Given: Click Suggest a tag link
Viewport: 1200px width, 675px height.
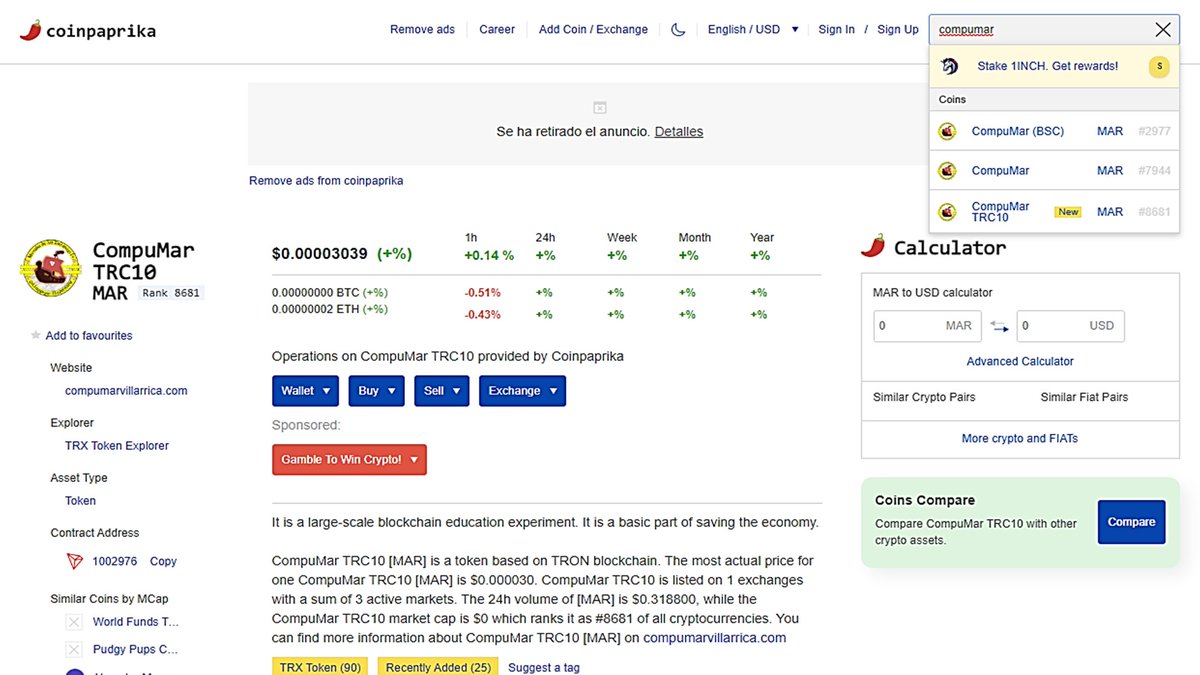Looking at the screenshot, I should tap(544, 668).
